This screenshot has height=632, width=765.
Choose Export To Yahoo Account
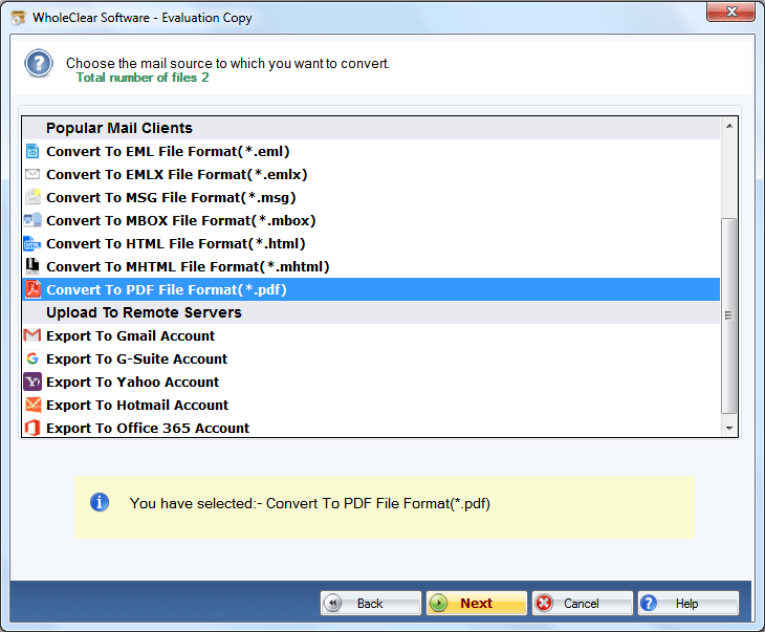coord(371,382)
